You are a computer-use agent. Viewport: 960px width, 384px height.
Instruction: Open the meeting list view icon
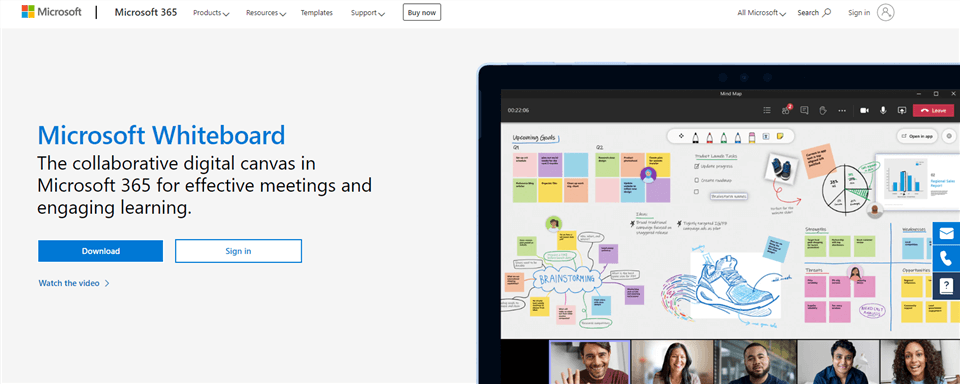click(x=767, y=110)
